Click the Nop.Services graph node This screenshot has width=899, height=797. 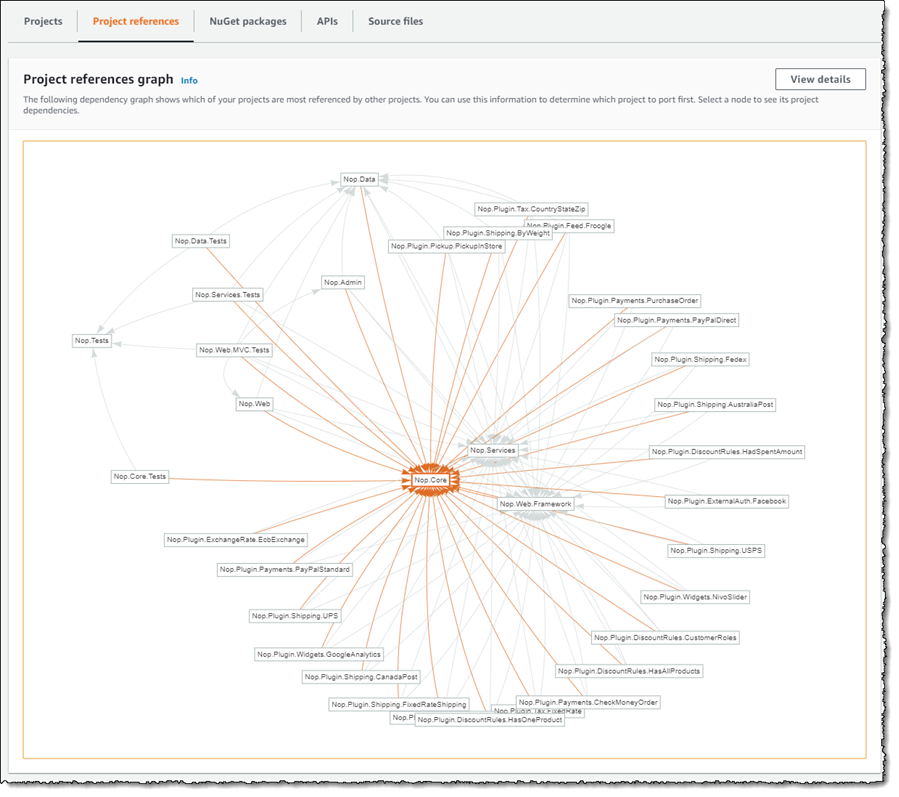coord(493,451)
